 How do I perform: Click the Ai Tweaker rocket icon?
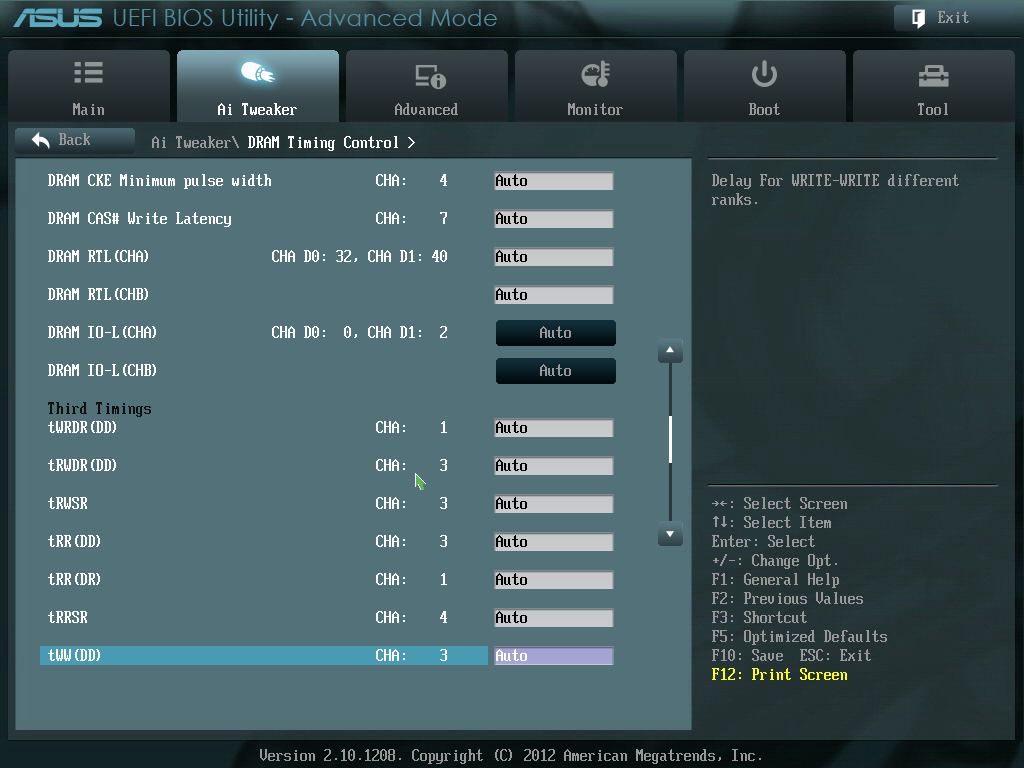point(258,72)
